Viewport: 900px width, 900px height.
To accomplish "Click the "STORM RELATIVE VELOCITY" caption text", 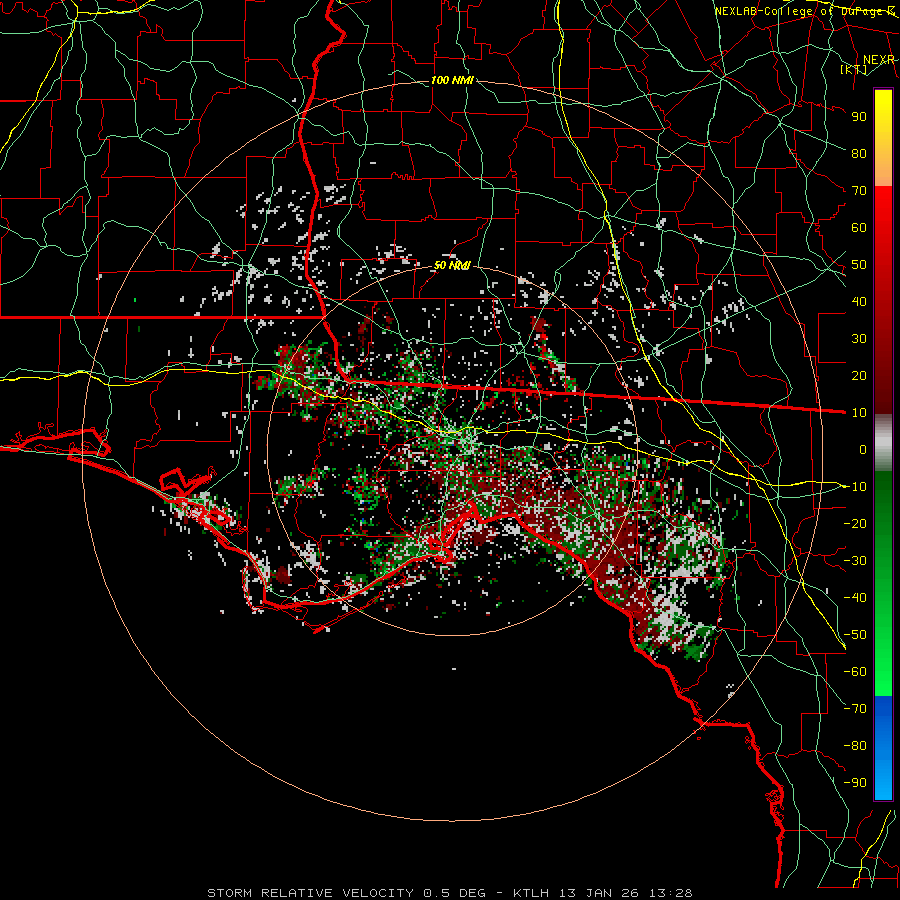I will point(310,893).
